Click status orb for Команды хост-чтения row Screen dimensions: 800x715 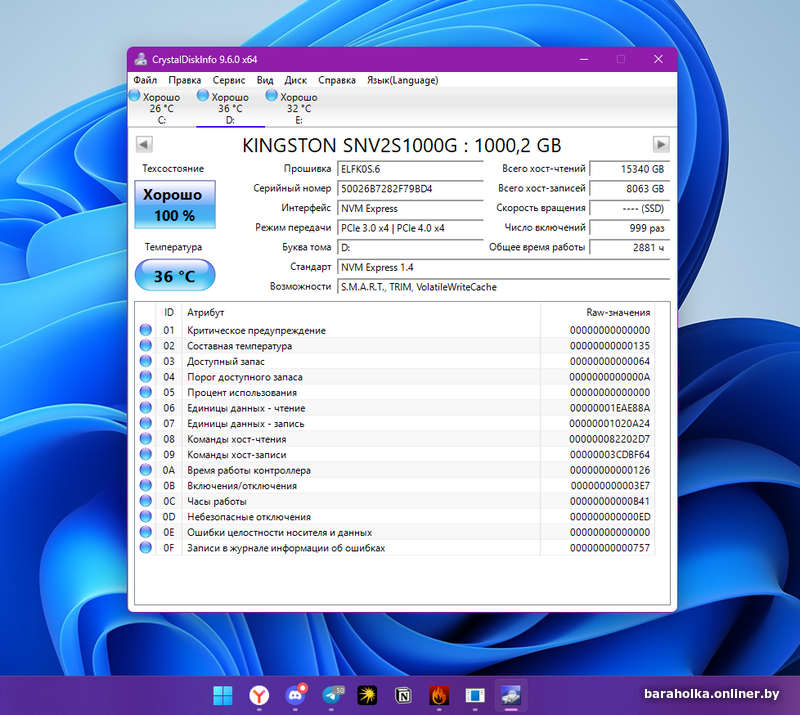[x=145, y=439]
